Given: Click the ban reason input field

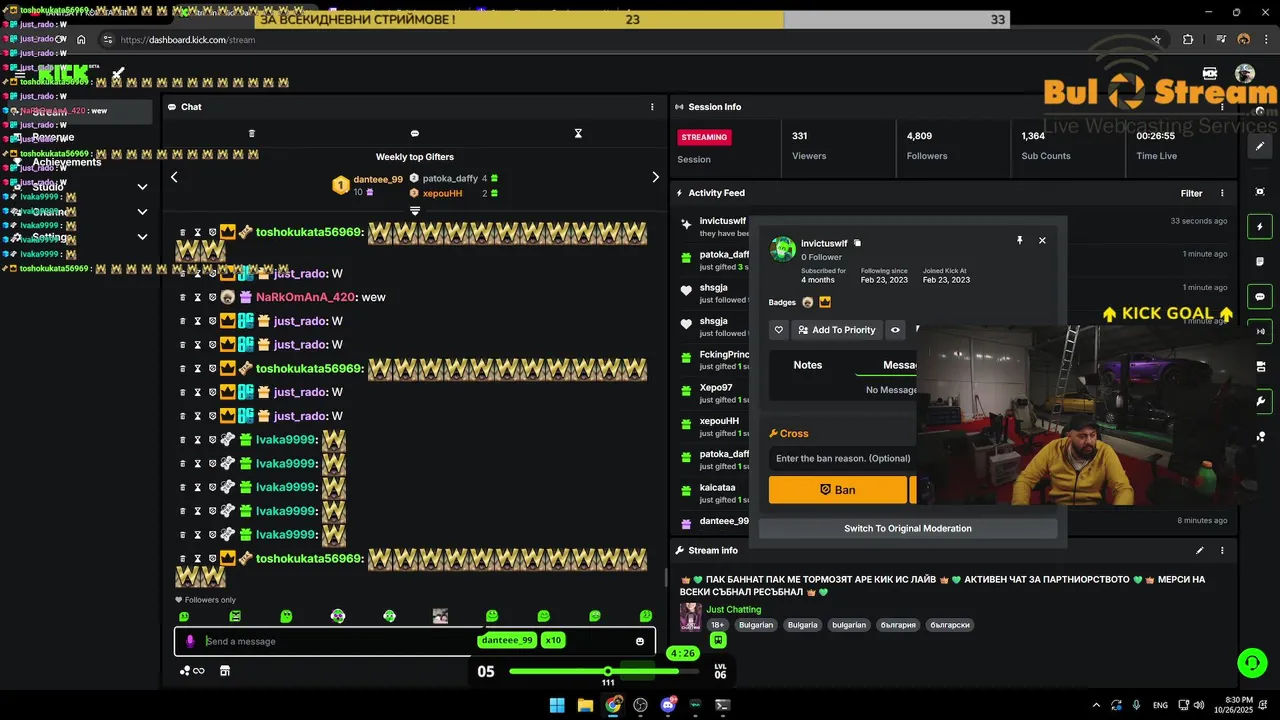Looking at the screenshot, I should (842, 458).
